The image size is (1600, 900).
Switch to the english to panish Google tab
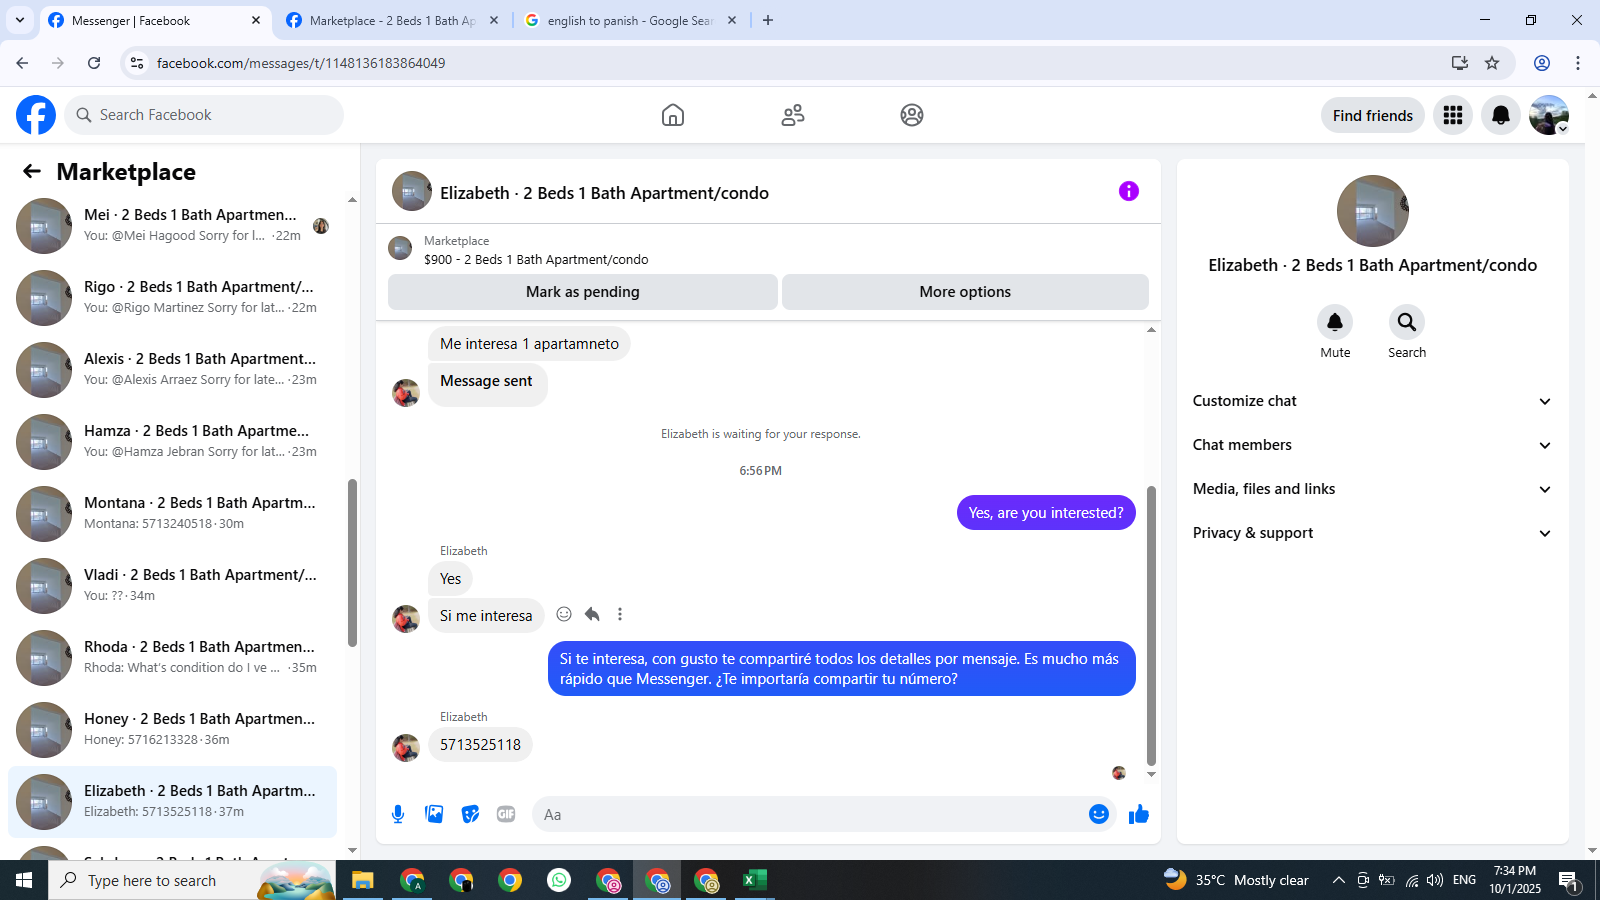click(x=630, y=20)
